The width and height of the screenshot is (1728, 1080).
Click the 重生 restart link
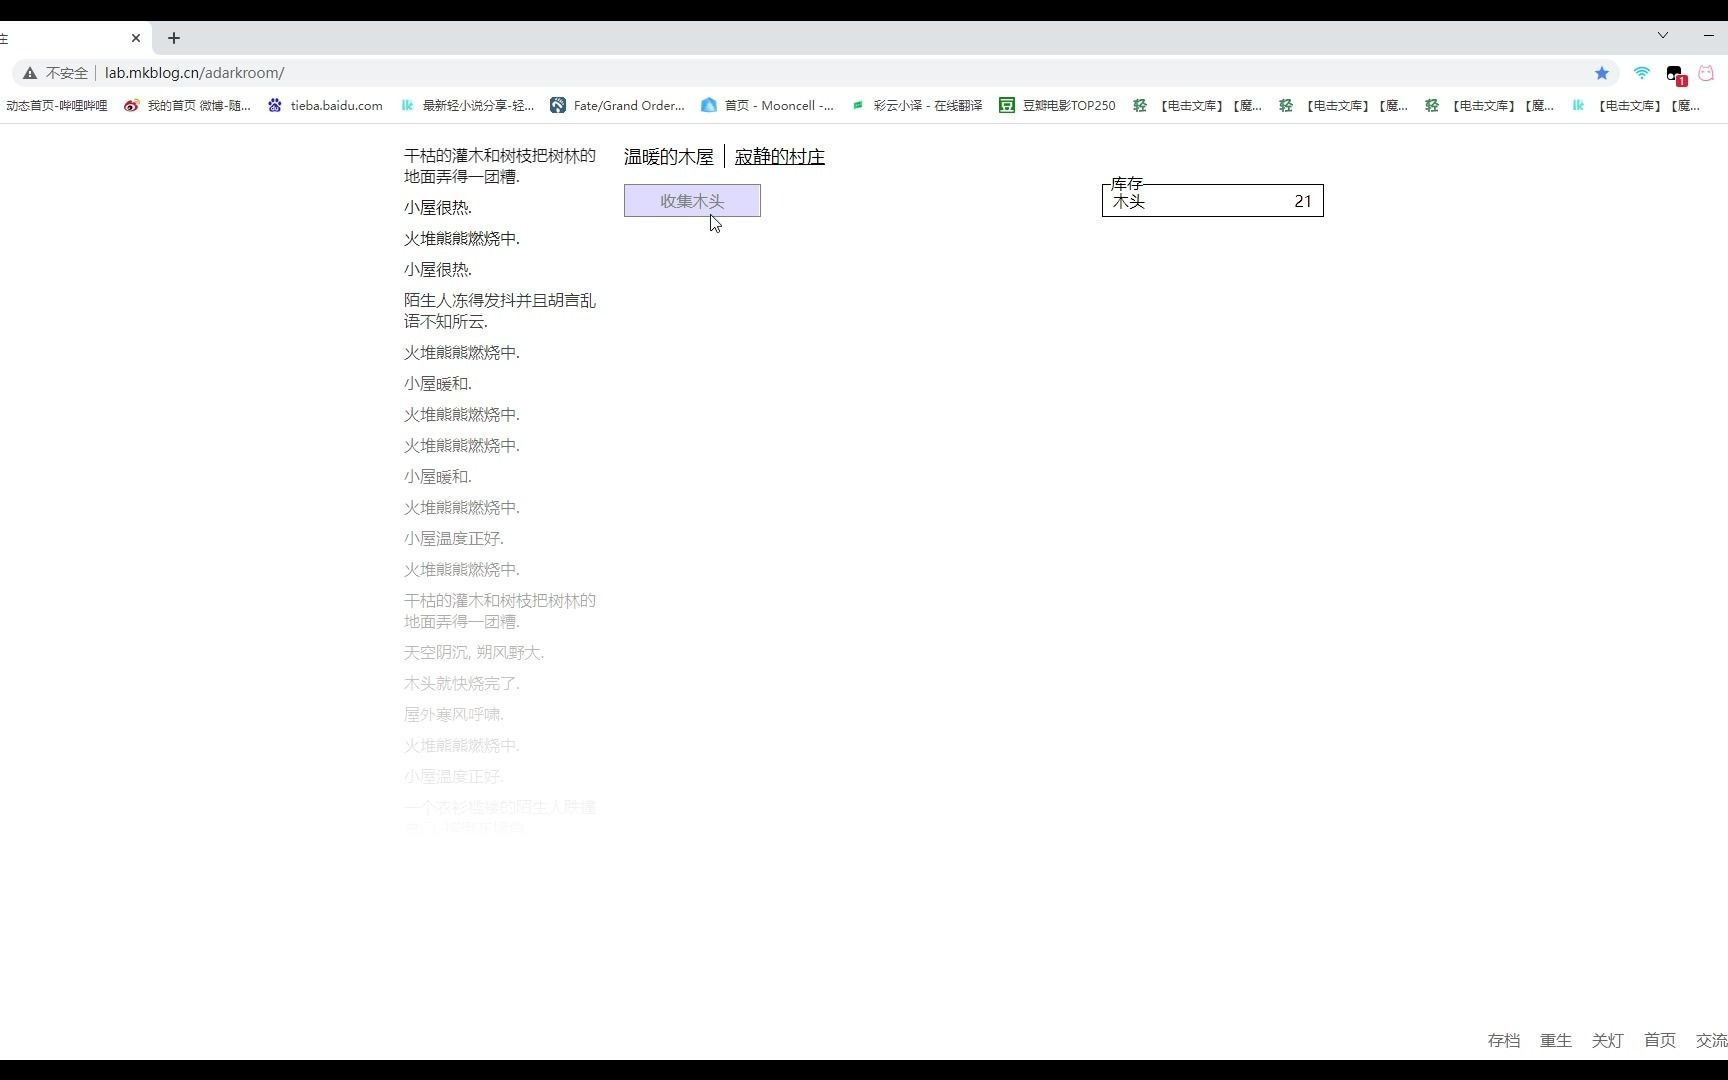1555,1040
